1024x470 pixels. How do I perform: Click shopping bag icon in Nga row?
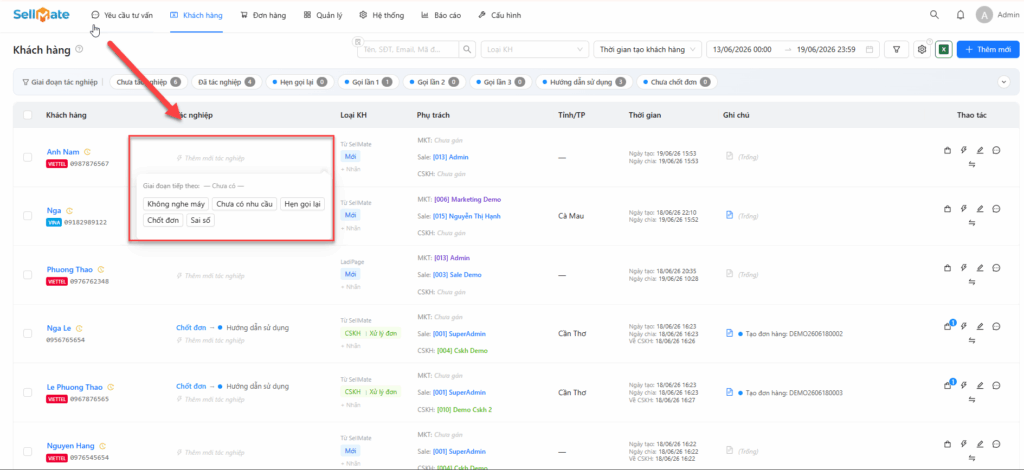coord(948,210)
